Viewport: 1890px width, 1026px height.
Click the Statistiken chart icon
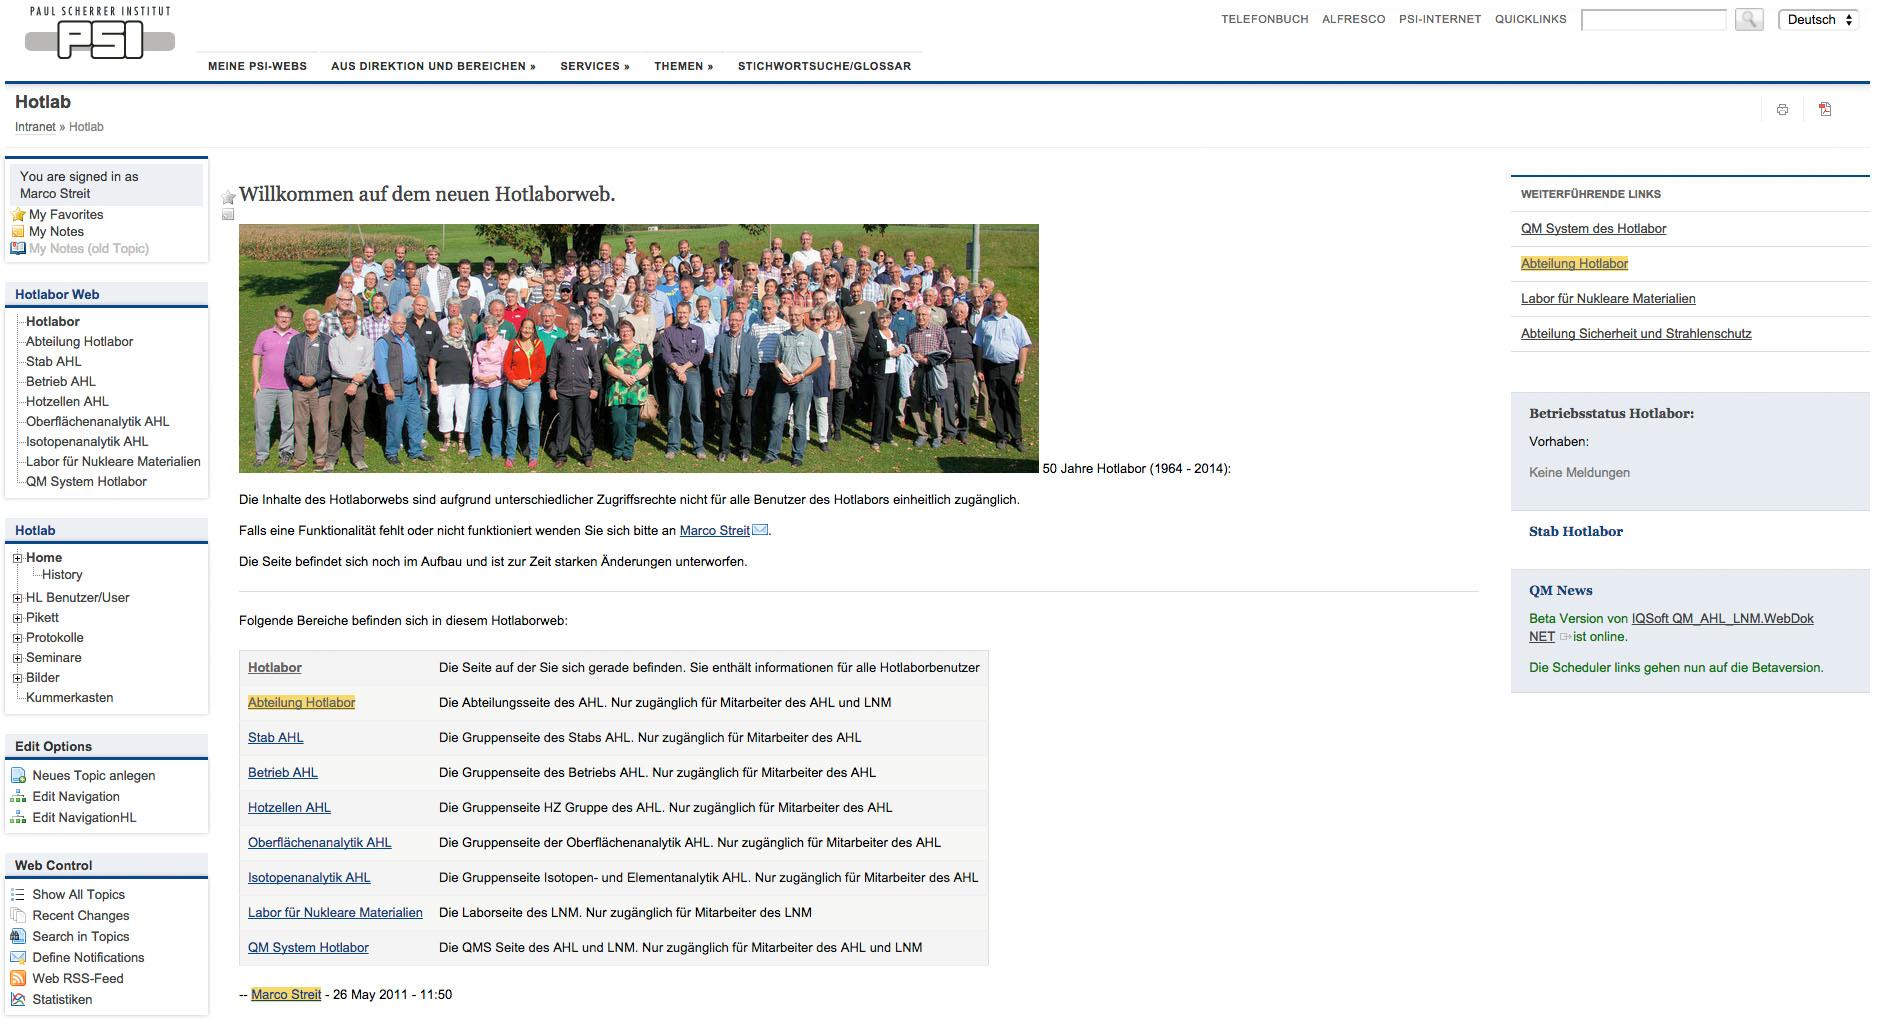click(18, 1000)
